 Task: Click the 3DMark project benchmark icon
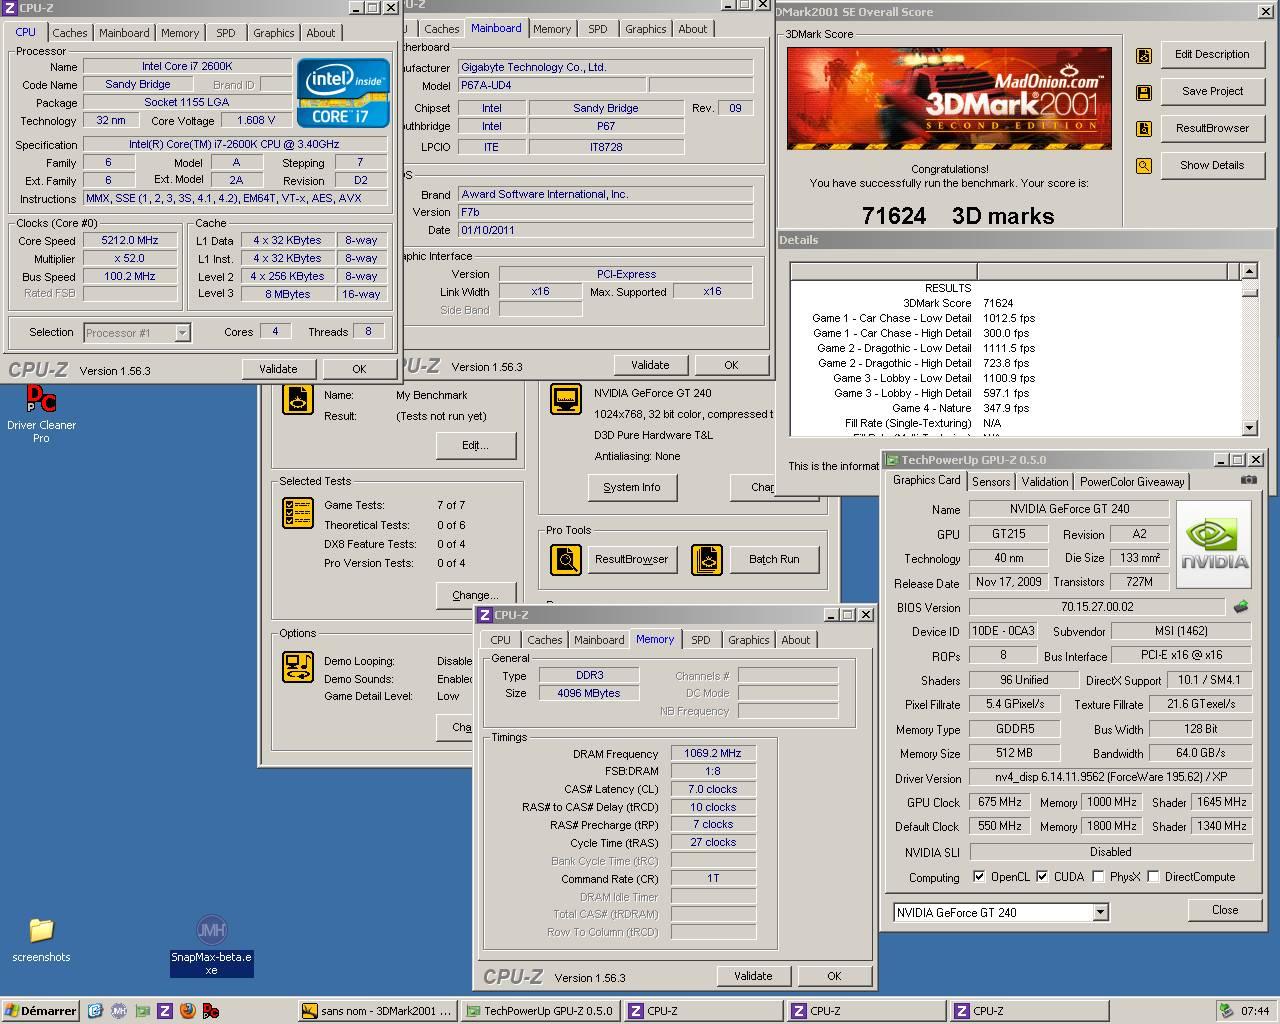pos(298,399)
